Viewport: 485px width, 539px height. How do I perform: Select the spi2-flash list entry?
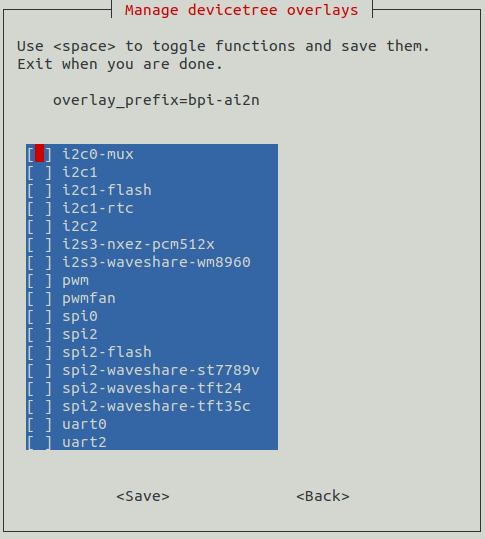[152, 352]
